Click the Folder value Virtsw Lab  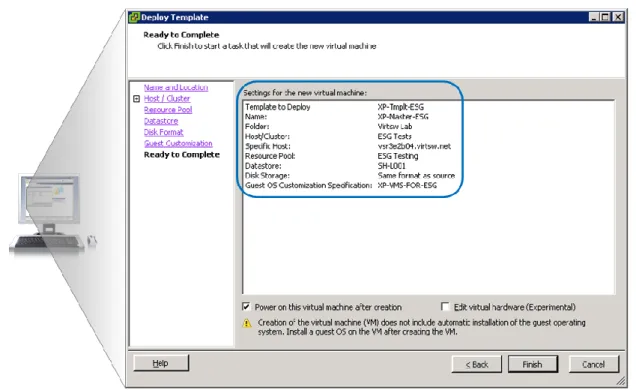pyautogui.click(x=395, y=126)
